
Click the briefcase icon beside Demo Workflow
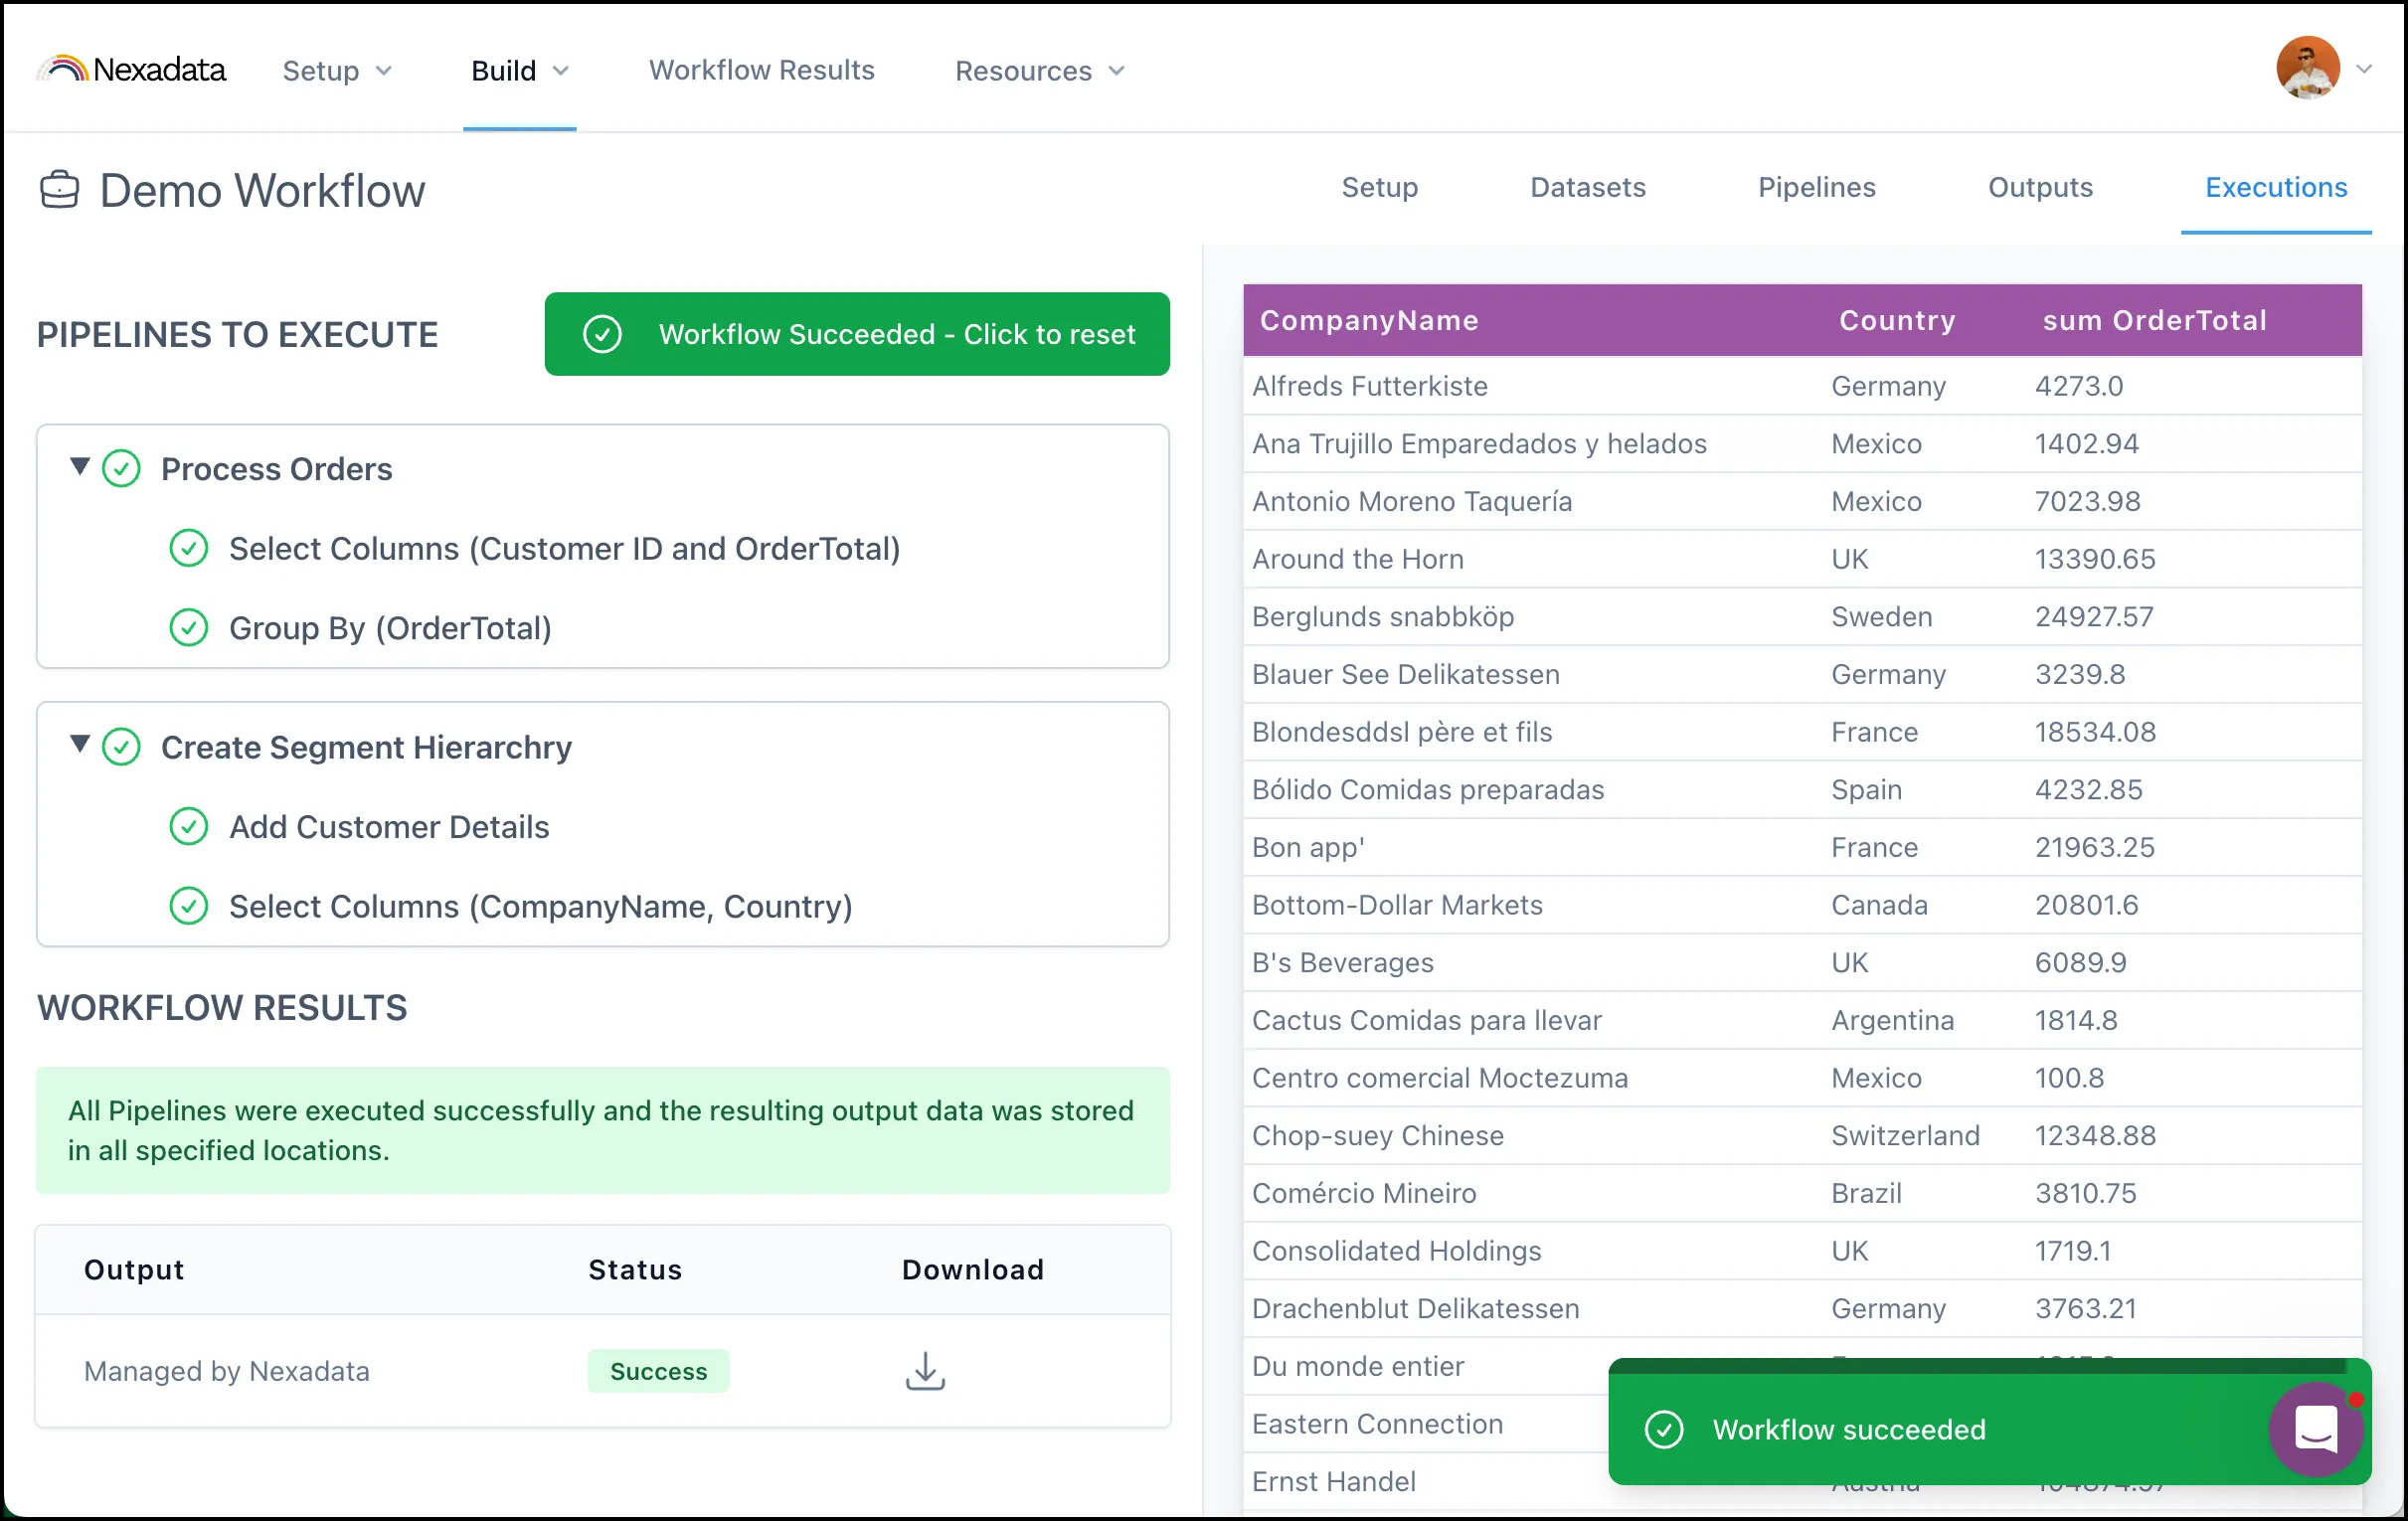tap(59, 189)
